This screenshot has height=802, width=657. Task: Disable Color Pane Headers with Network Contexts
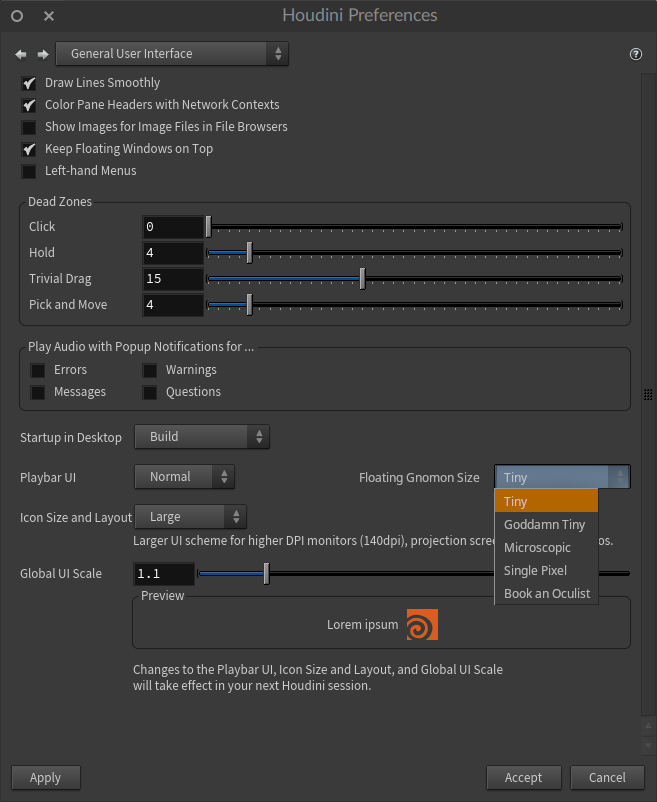[29, 105]
